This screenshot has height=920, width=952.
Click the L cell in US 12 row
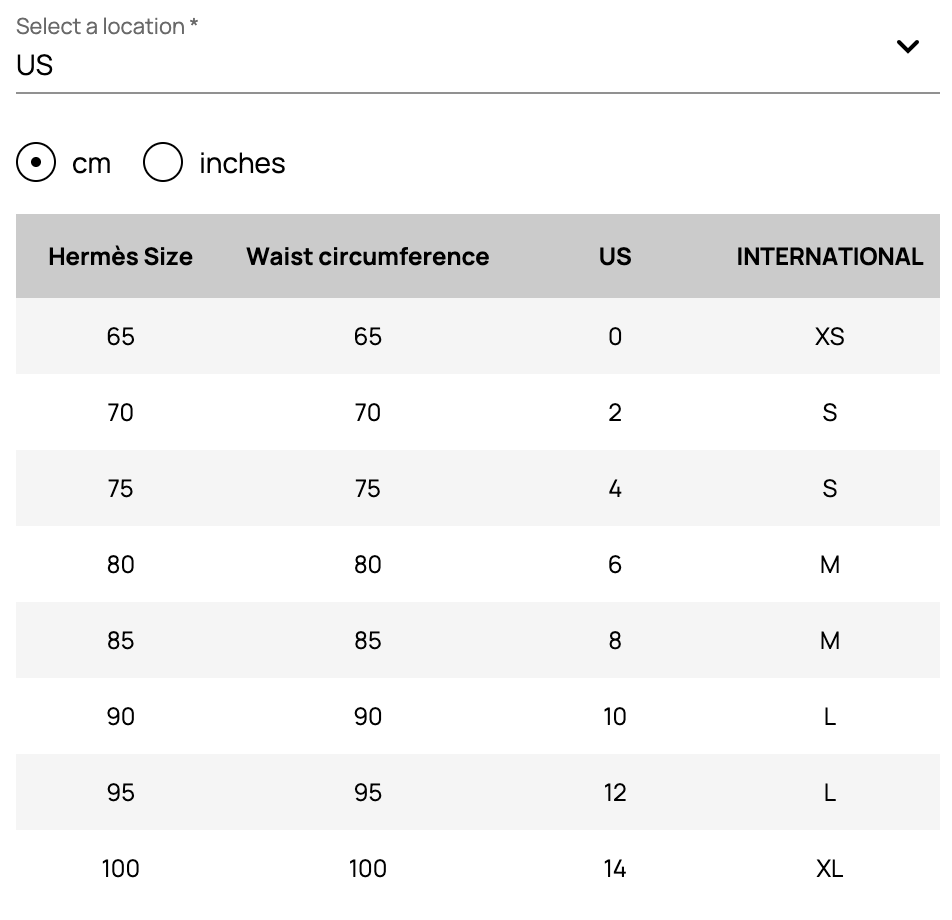point(829,792)
